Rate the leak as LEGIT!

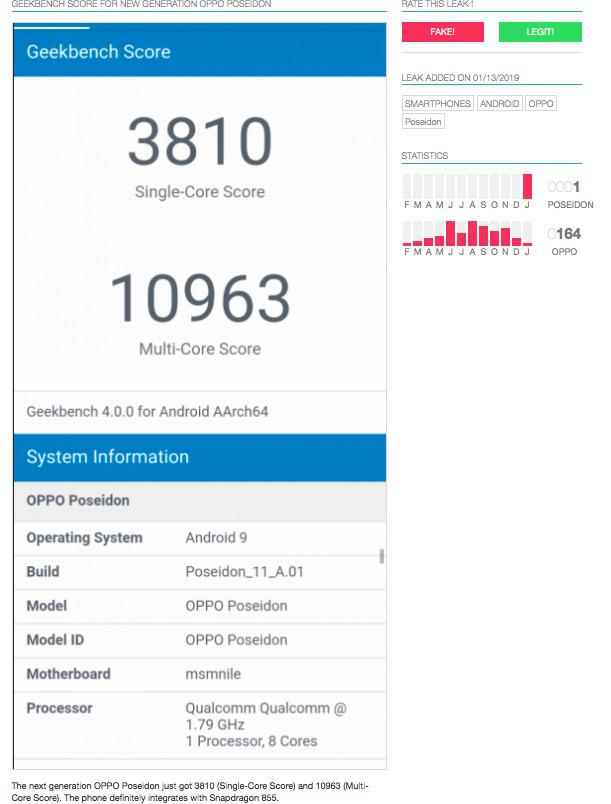tap(540, 32)
